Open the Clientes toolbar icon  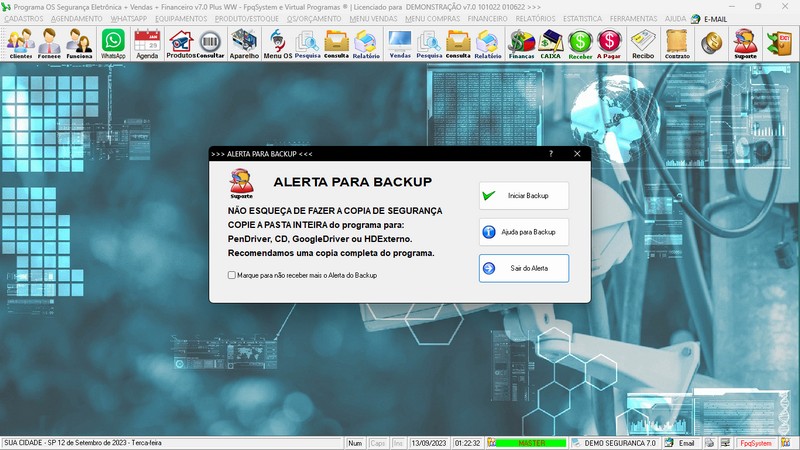[x=21, y=44]
